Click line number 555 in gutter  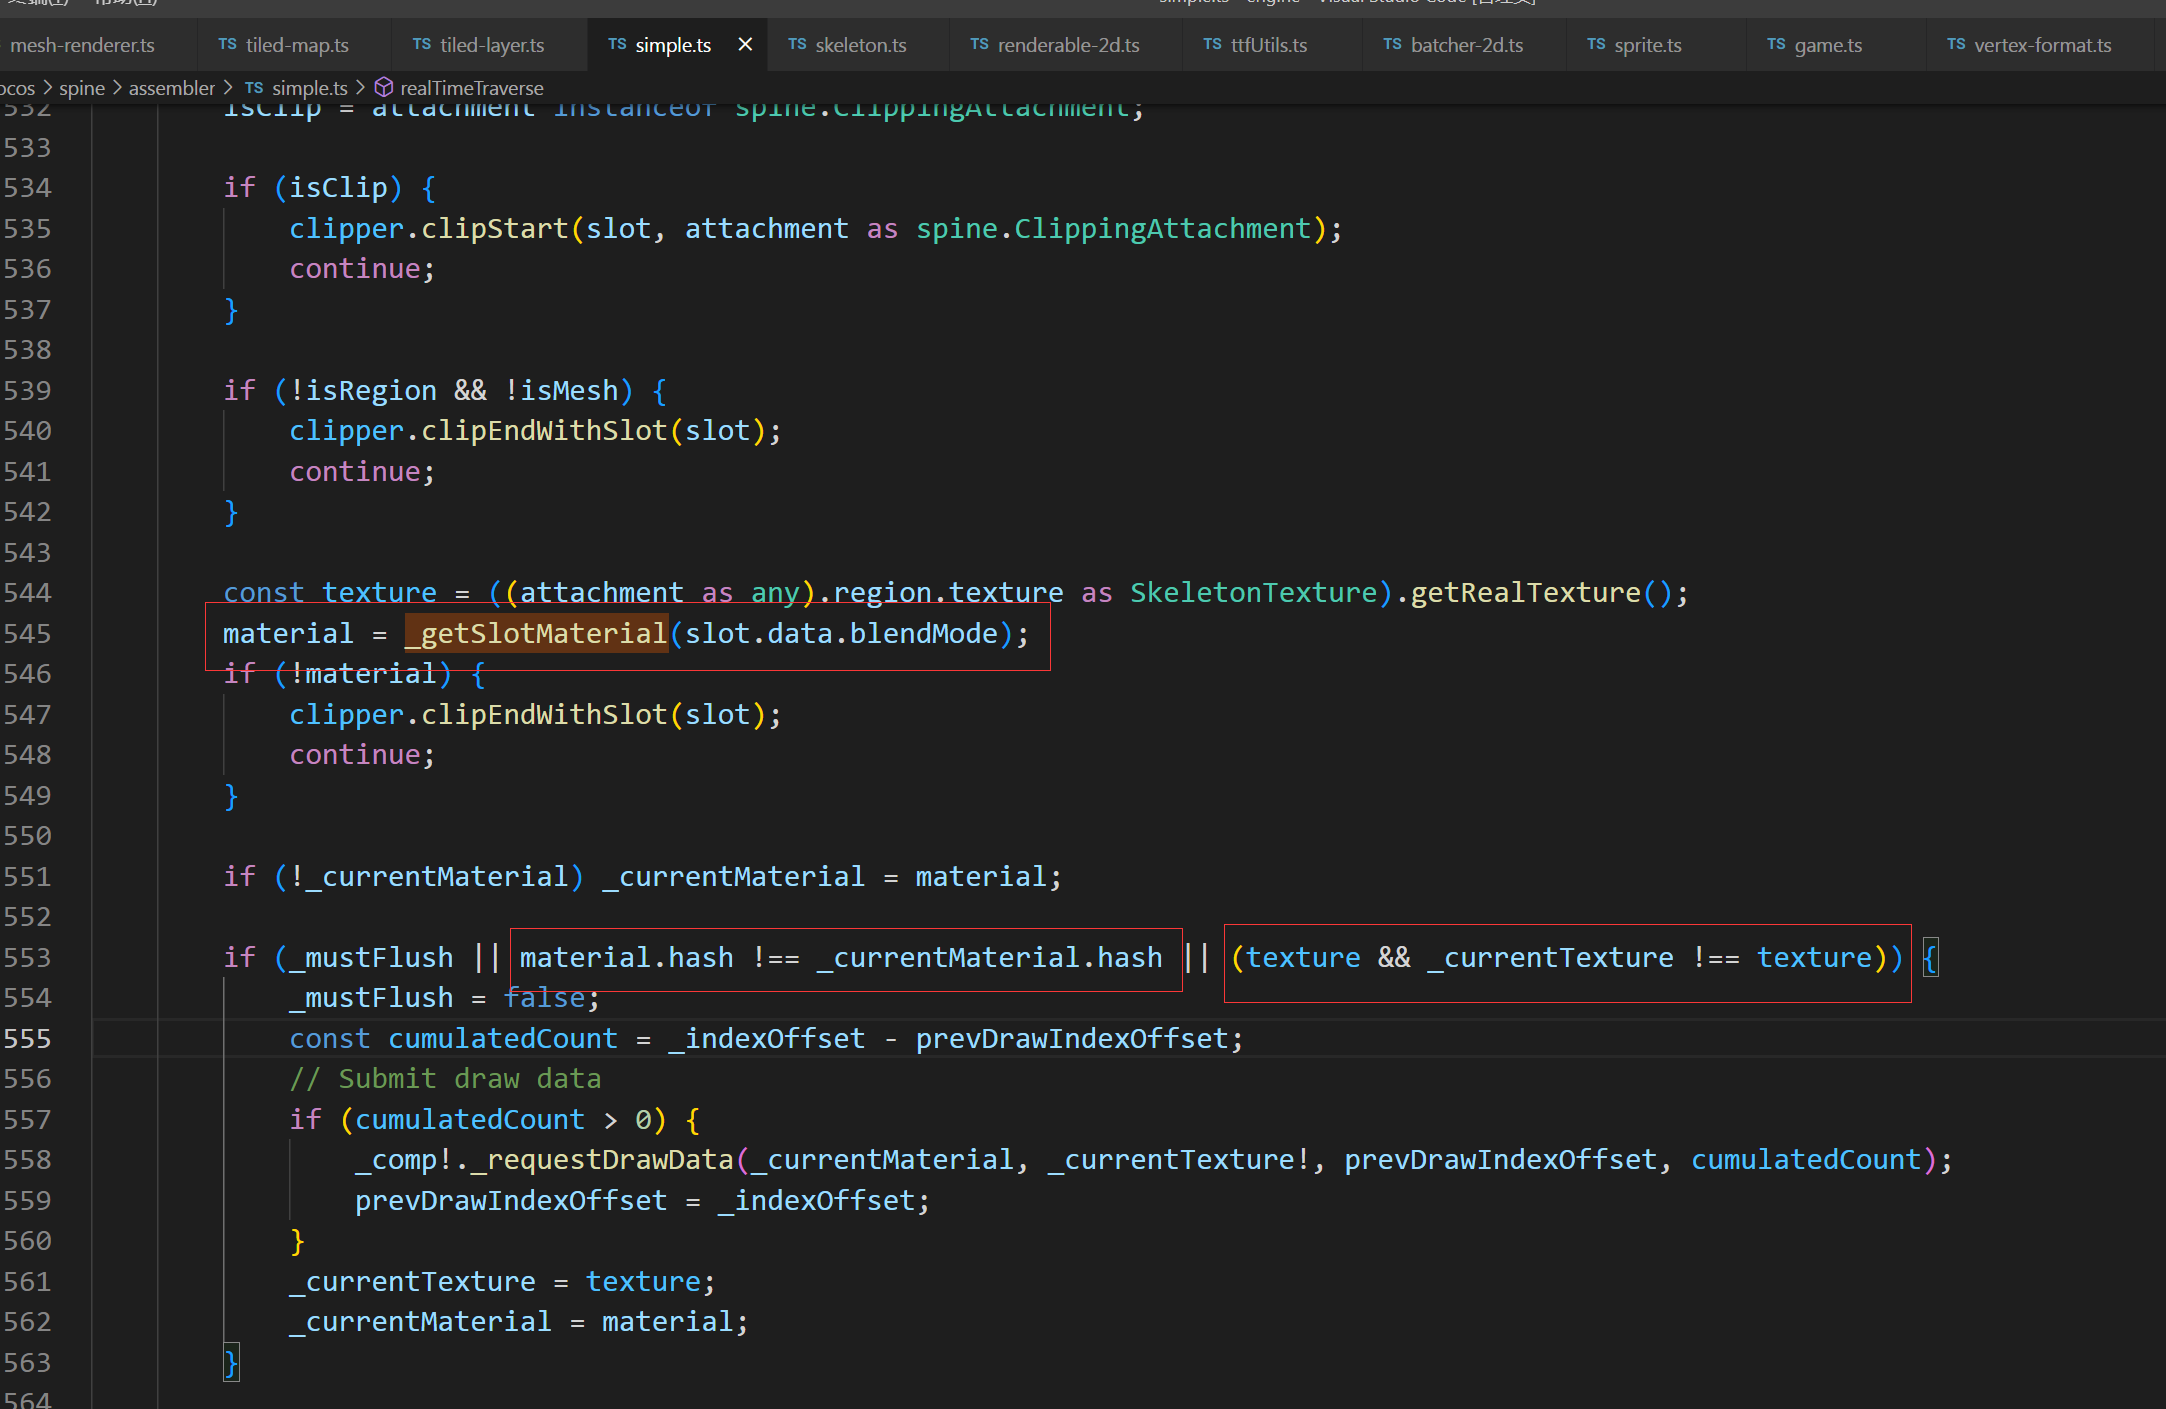(27, 1039)
